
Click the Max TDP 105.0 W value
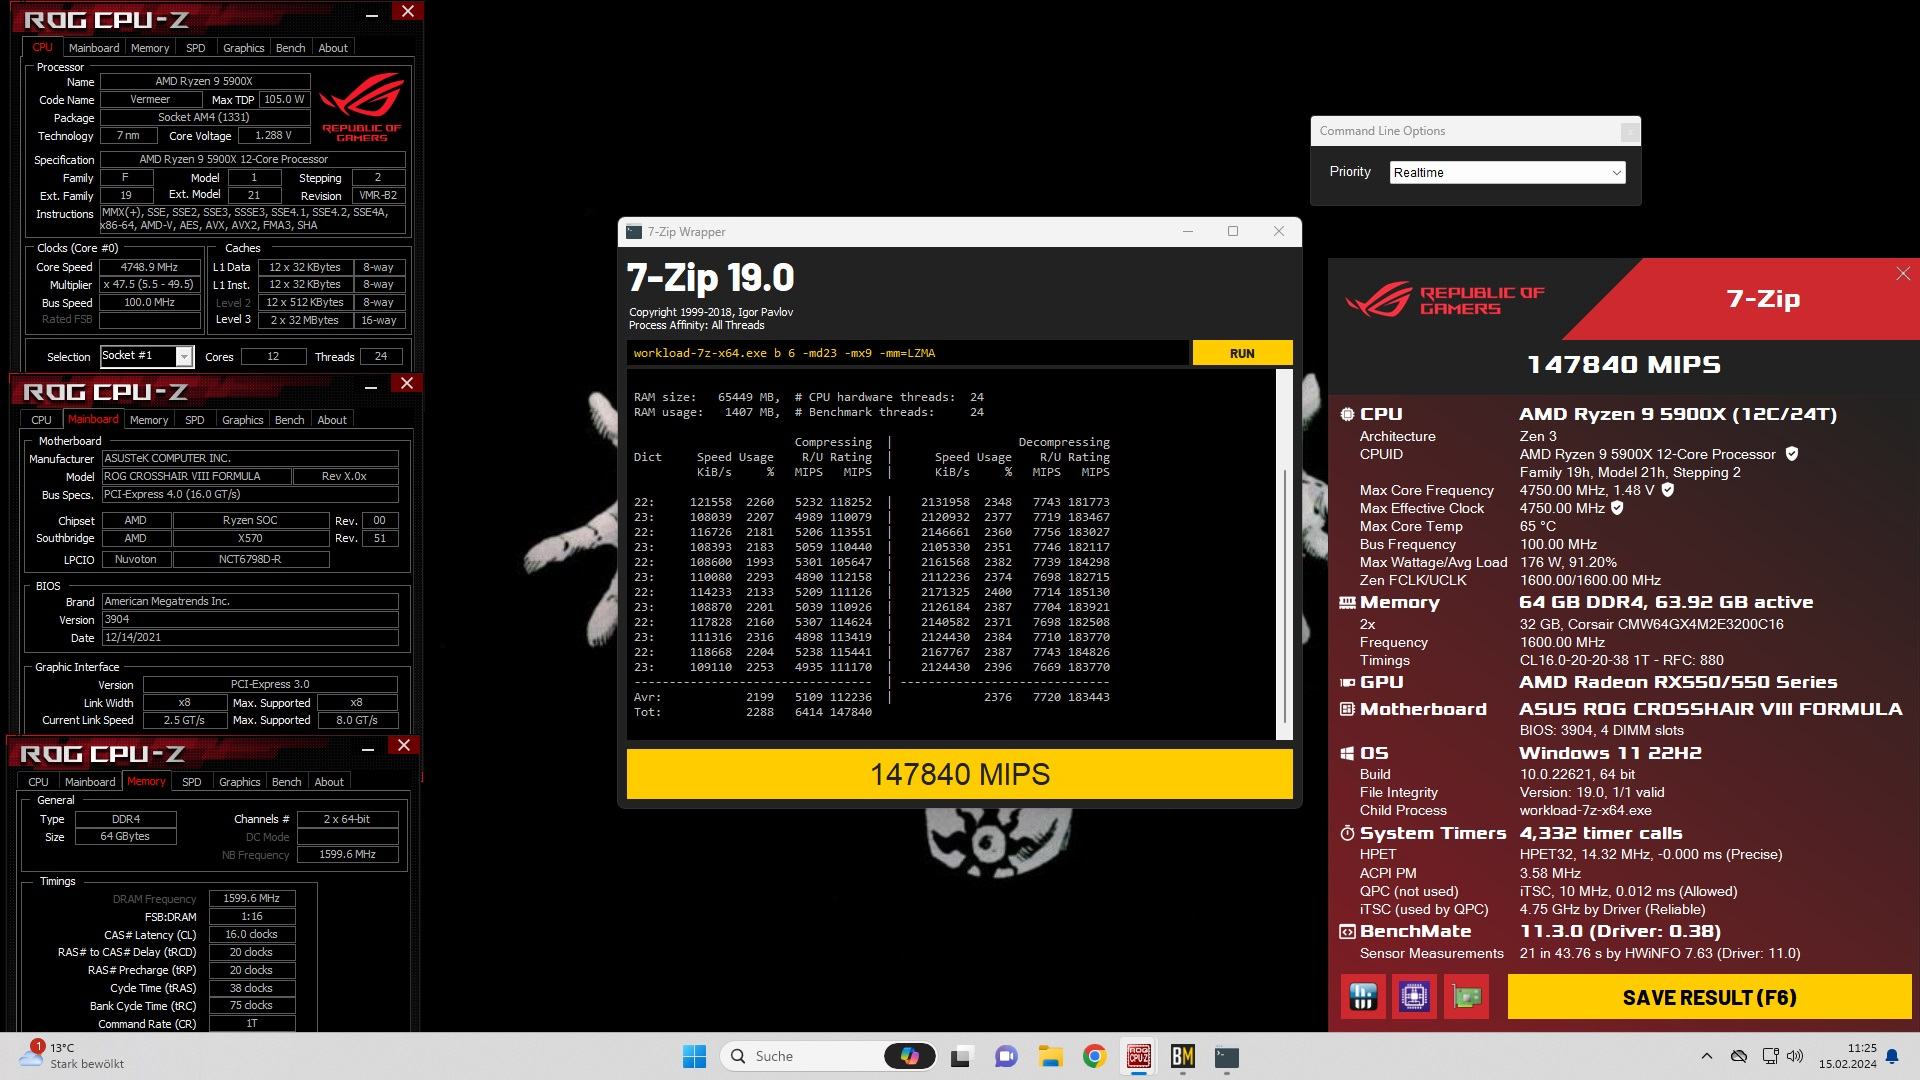[284, 99]
